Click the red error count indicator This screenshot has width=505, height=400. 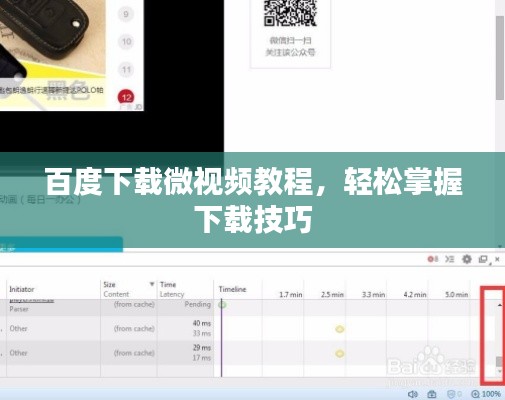(x=433, y=259)
